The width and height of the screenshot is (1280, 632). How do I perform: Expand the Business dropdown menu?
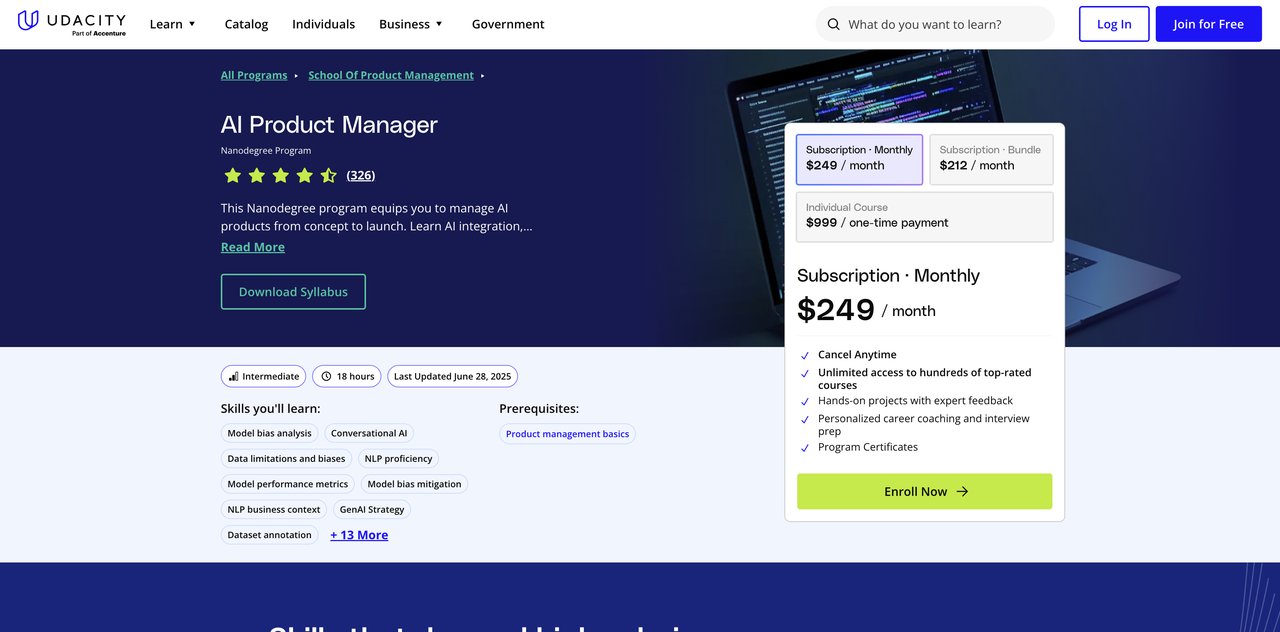tap(411, 24)
